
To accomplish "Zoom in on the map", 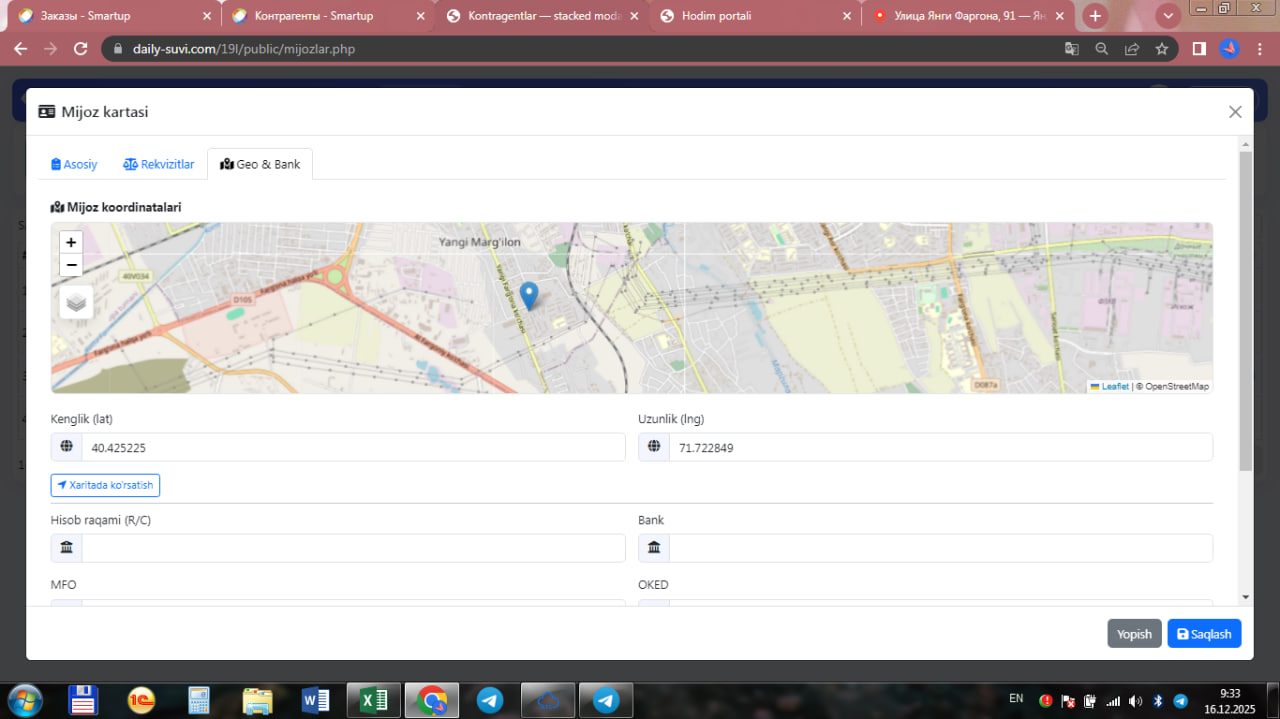I will [x=71, y=242].
